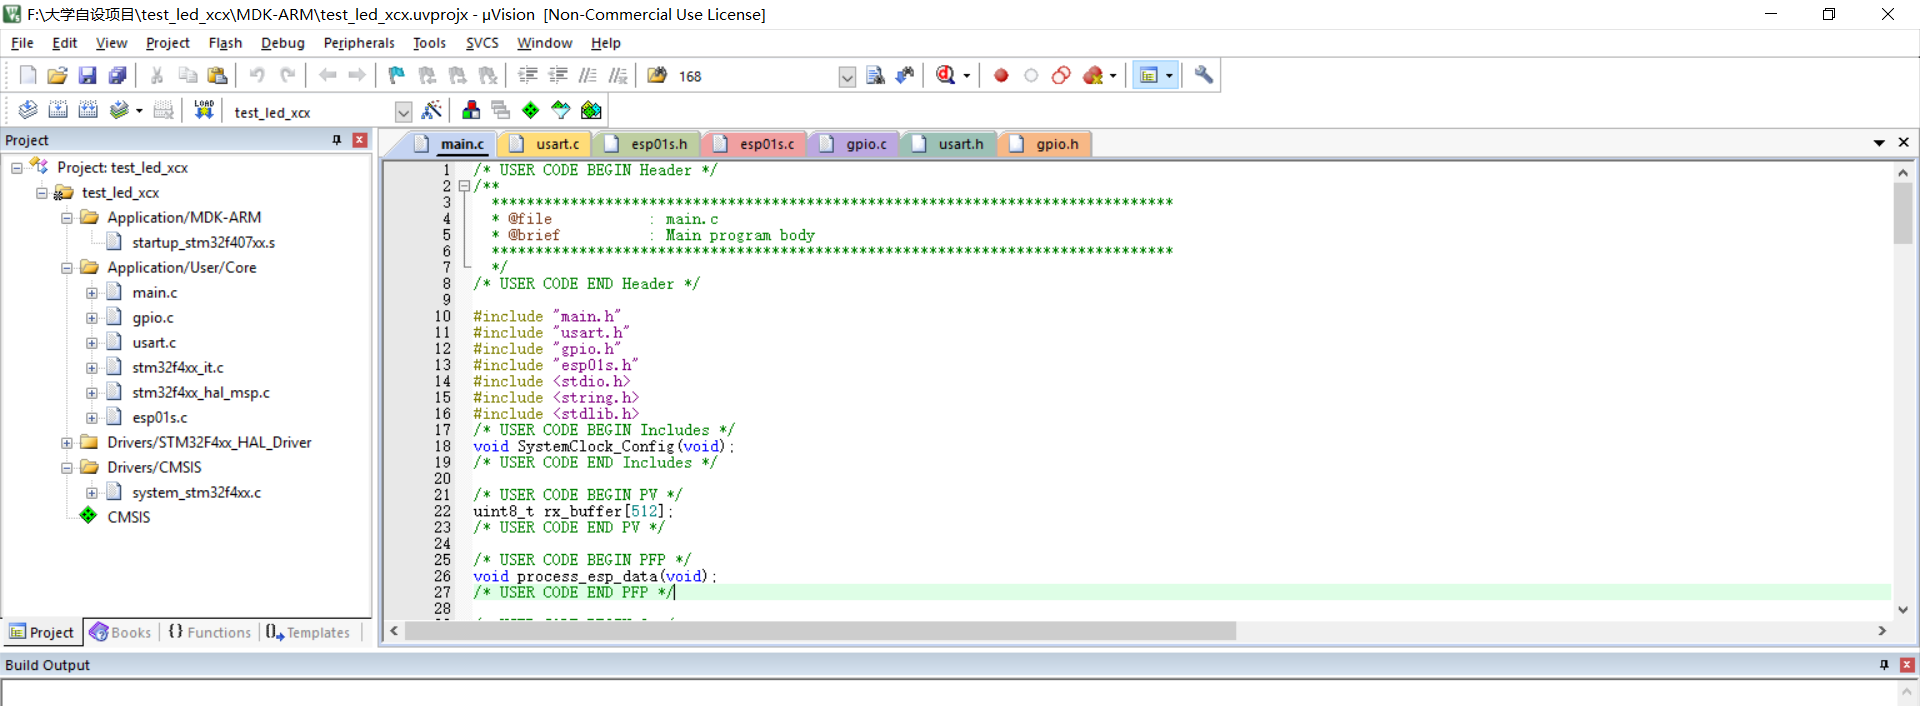This screenshot has height=706, width=1920.
Task: Click the editor scroll-down arrow
Action: pos(1903,609)
